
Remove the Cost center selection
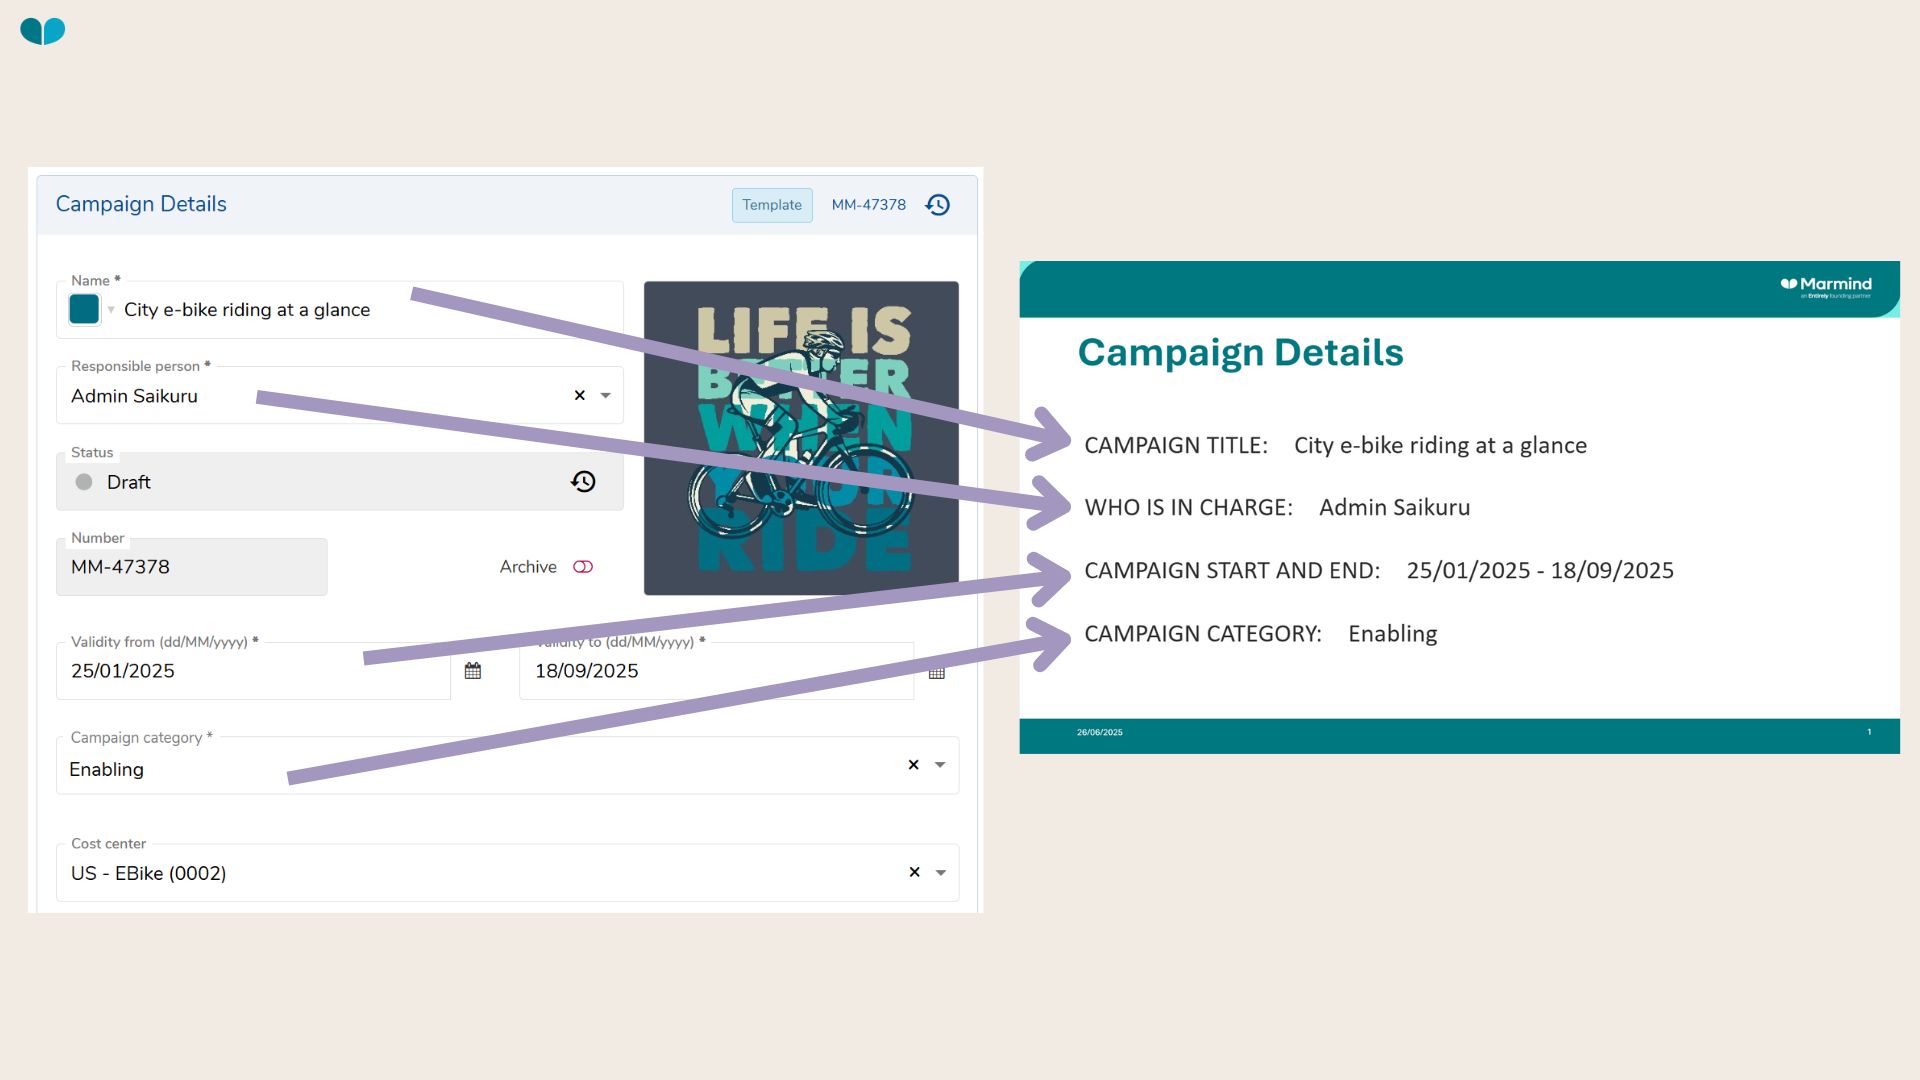coord(914,872)
